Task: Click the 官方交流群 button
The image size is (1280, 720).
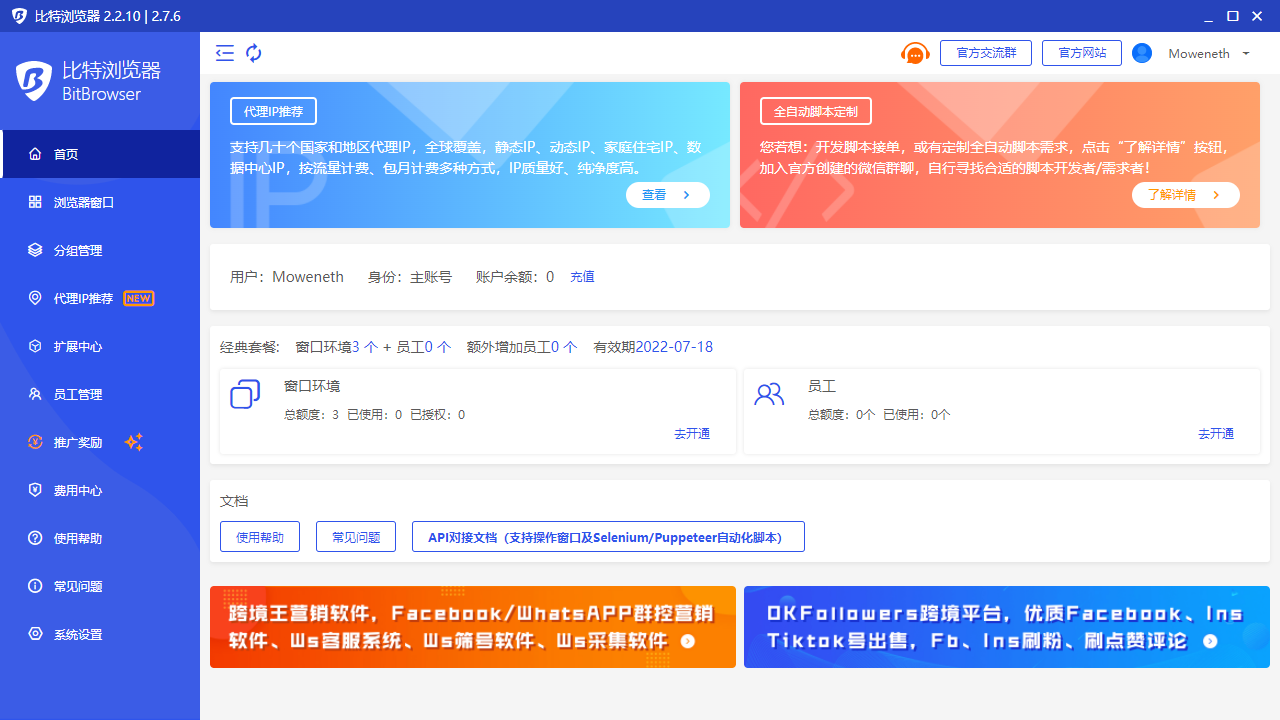Action: (x=986, y=53)
